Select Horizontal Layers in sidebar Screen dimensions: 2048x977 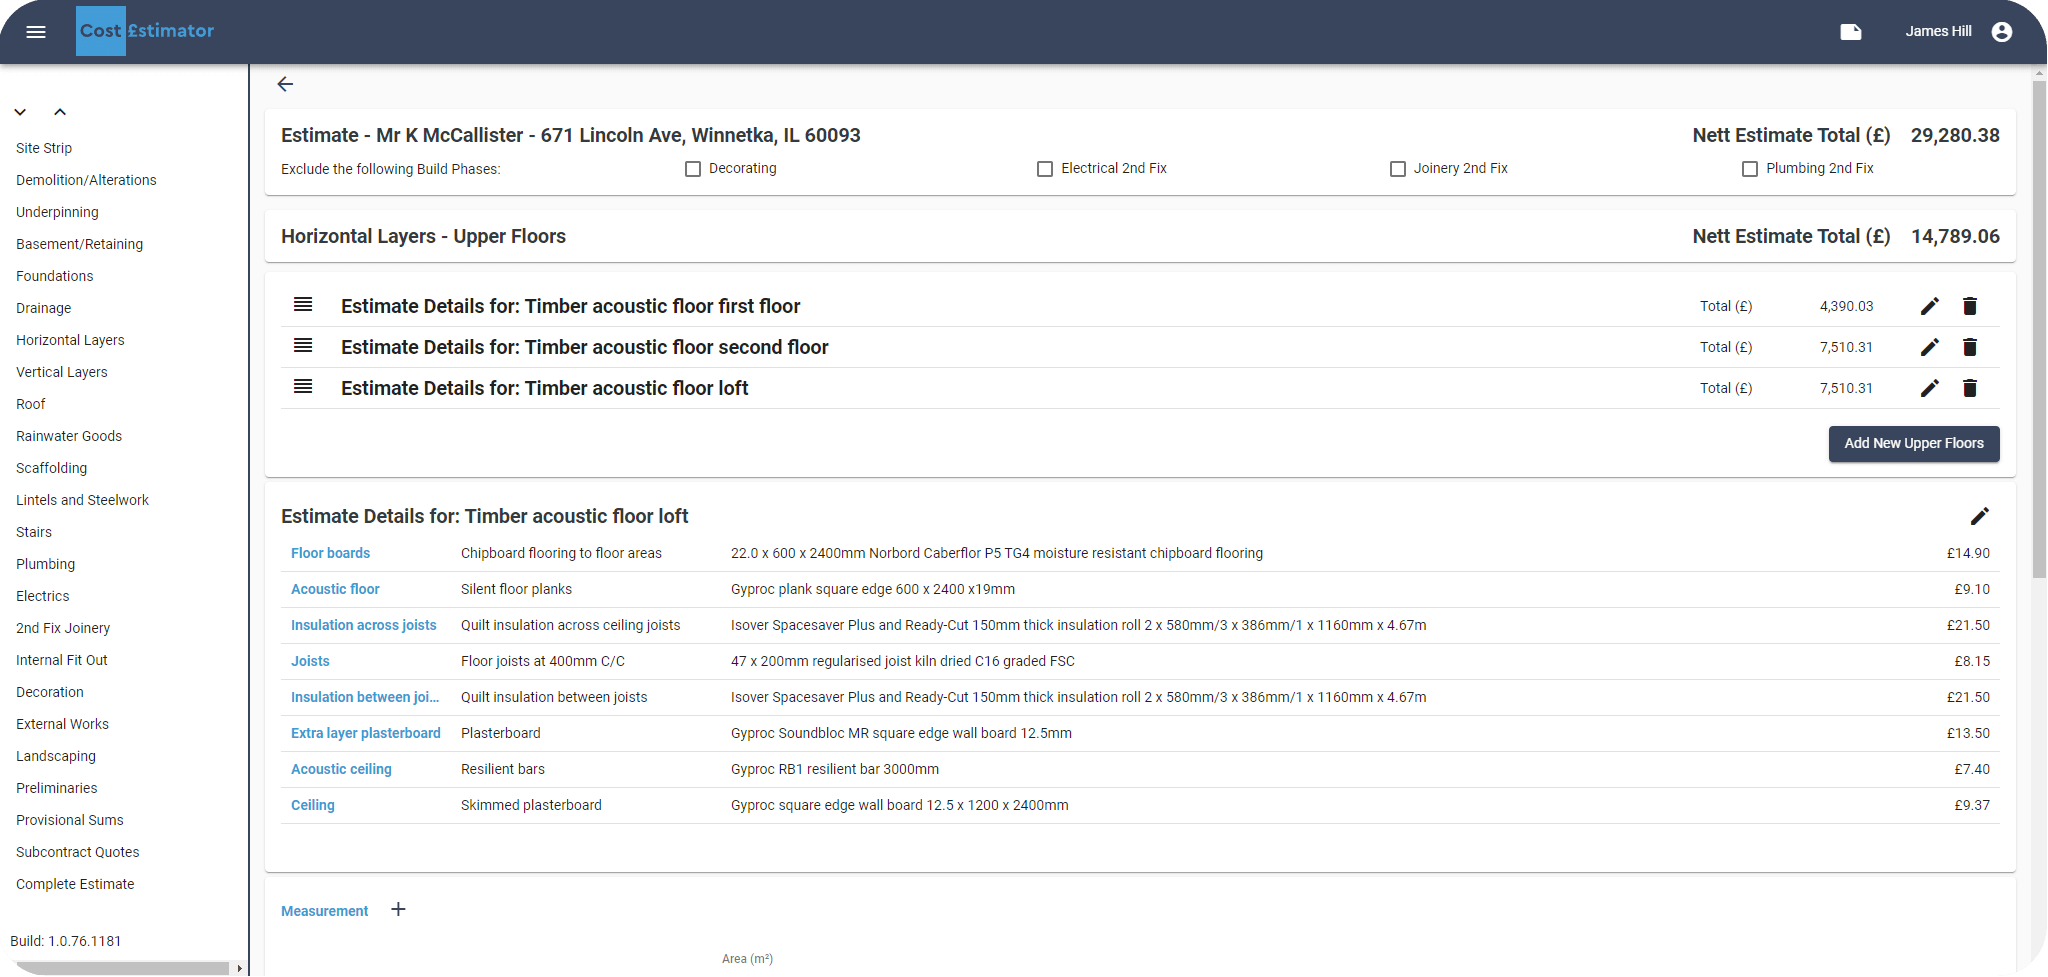(70, 340)
